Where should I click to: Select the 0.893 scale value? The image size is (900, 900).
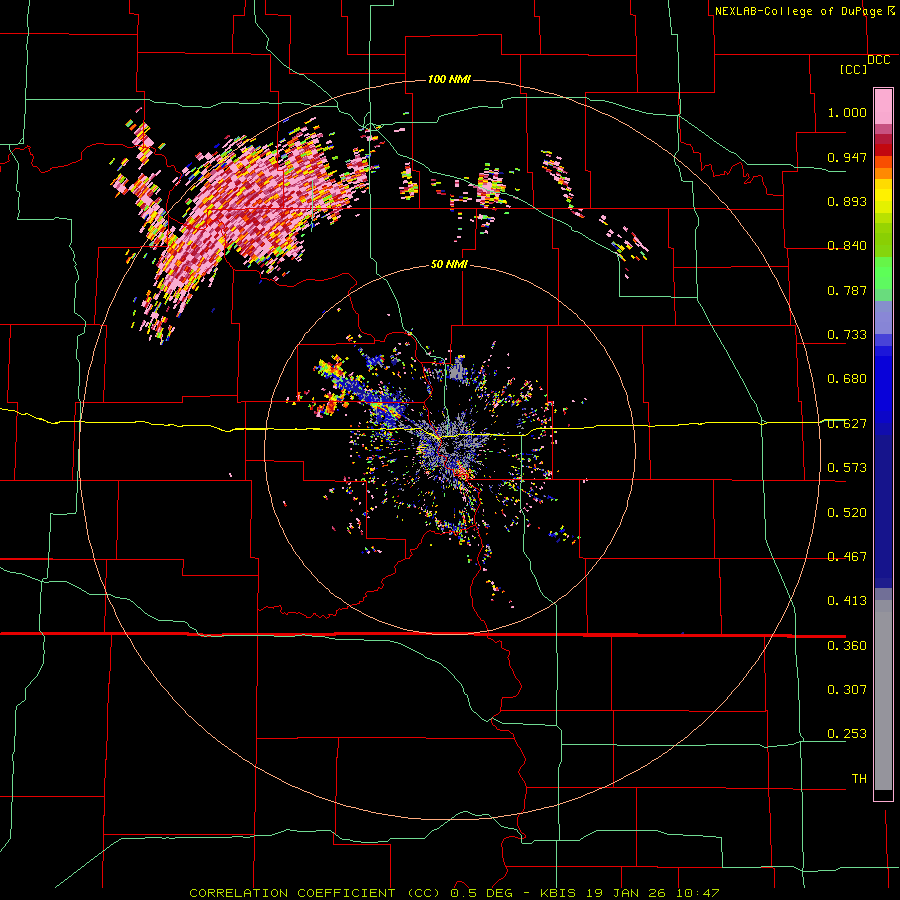pyautogui.click(x=847, y=201)
